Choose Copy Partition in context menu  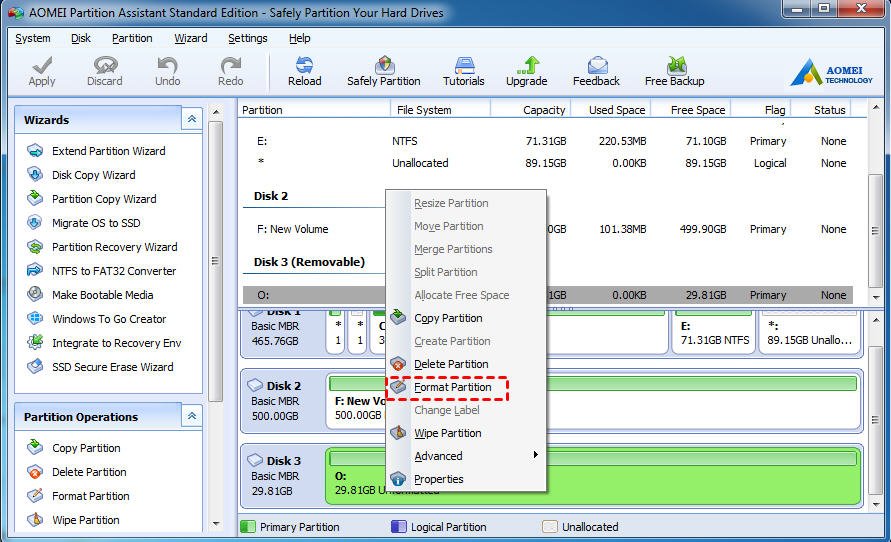click(x=466, y=318)
